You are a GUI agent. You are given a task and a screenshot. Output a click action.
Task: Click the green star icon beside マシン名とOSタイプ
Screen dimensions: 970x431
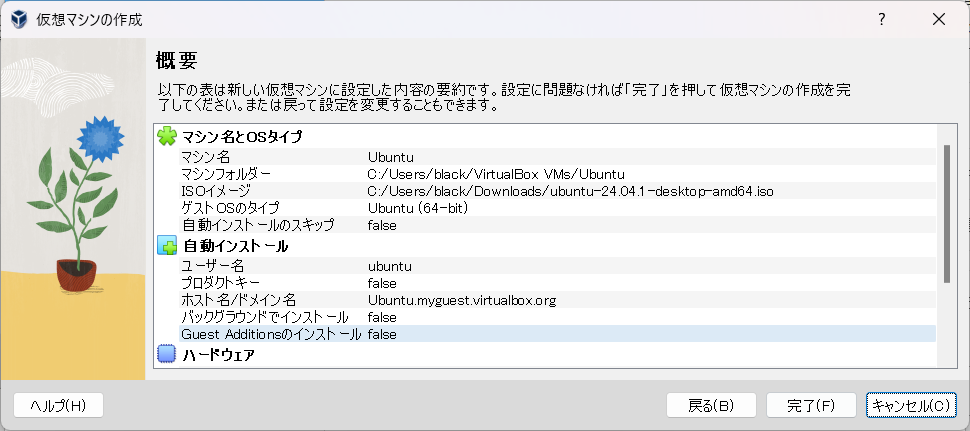[x=167, y=136]
